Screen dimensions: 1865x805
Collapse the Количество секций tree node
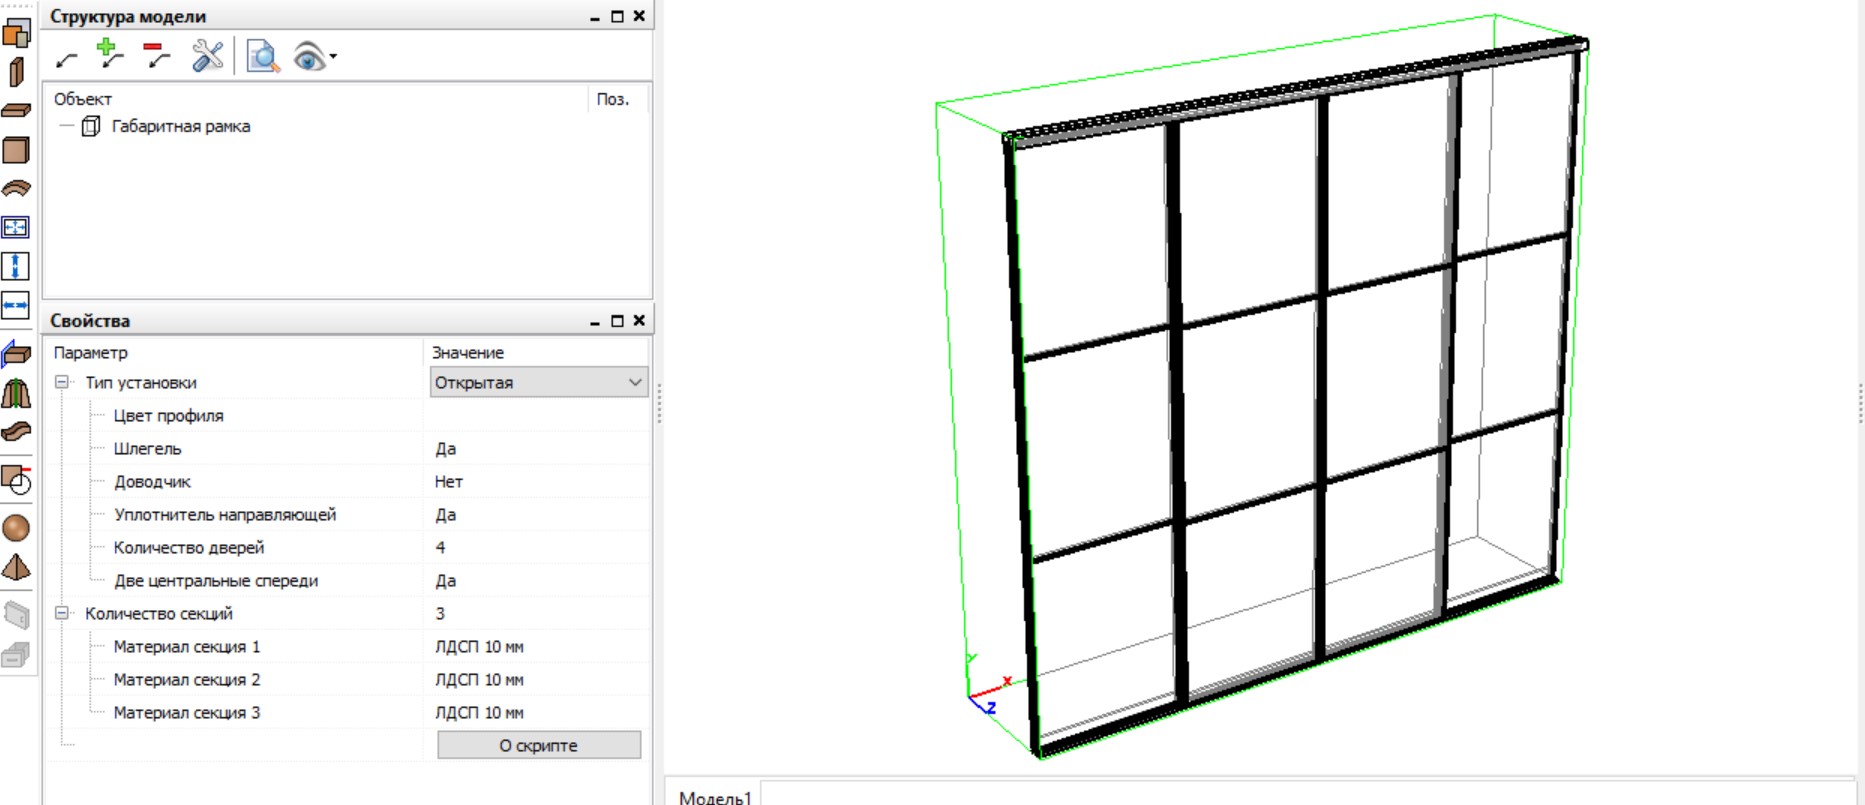[62, 614]
